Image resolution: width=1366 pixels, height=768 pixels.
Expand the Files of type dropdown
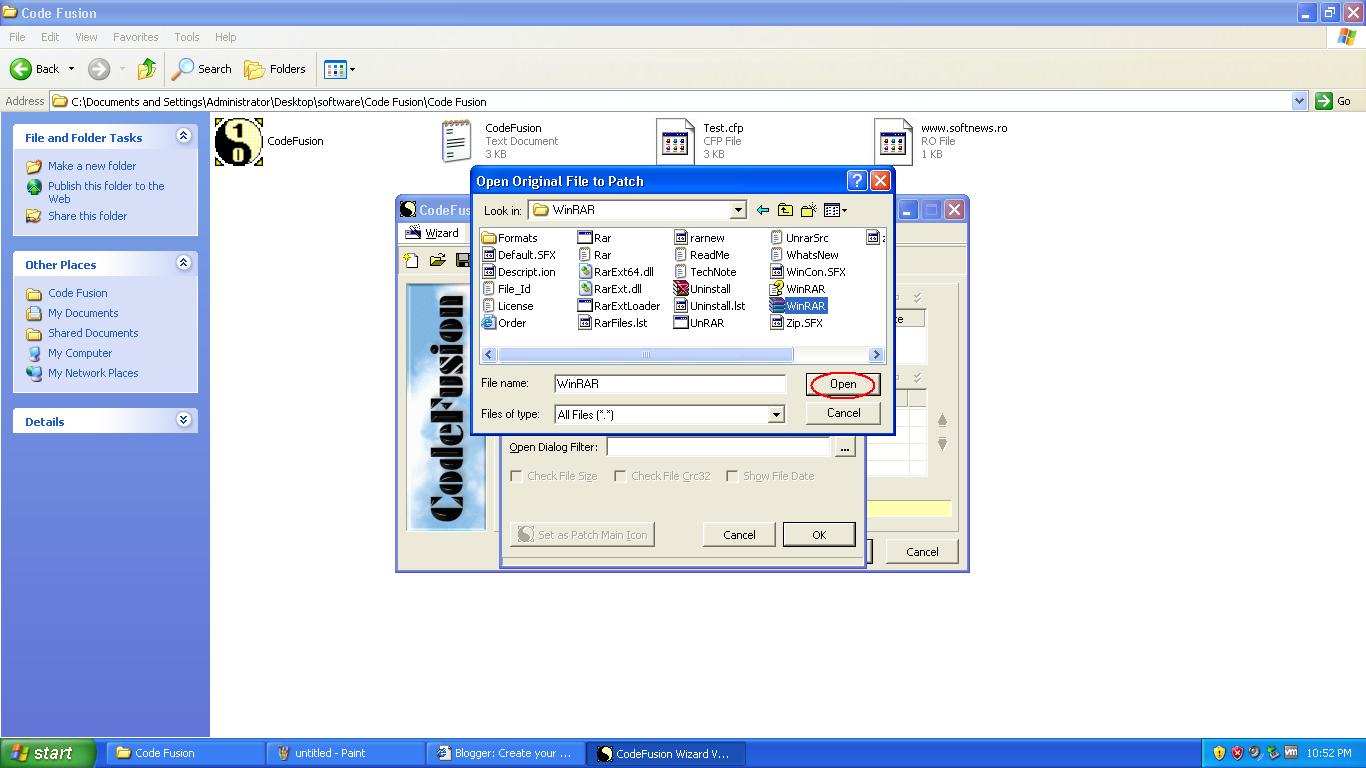pos(776,414)
